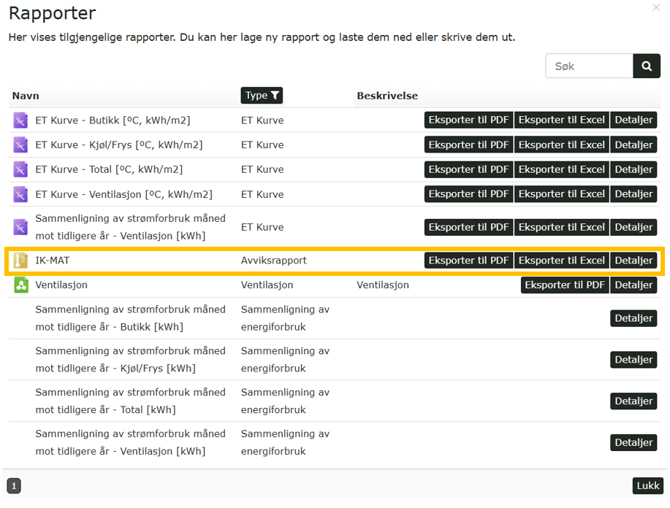Open the Type filter dropdown
The height and width of the screenshot is (508, 670).
[x=261, y=96]
